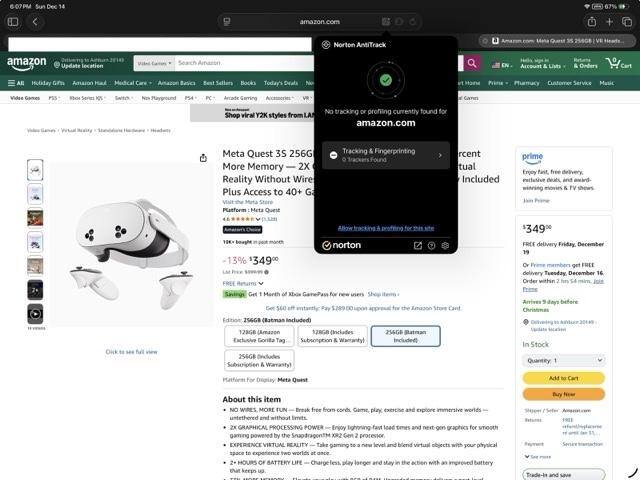
Task: Toggle the Safari sidebar icon
Action: tap(13, 21)
